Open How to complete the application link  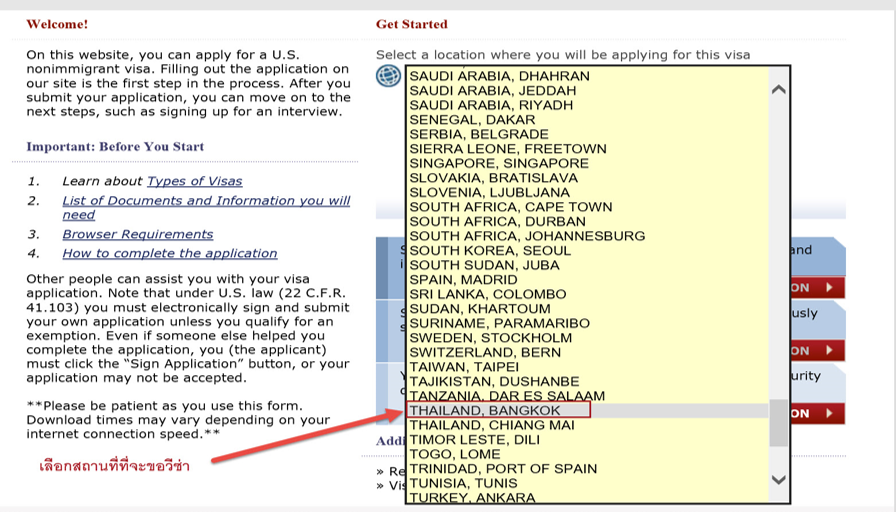(x=169, y=253)
